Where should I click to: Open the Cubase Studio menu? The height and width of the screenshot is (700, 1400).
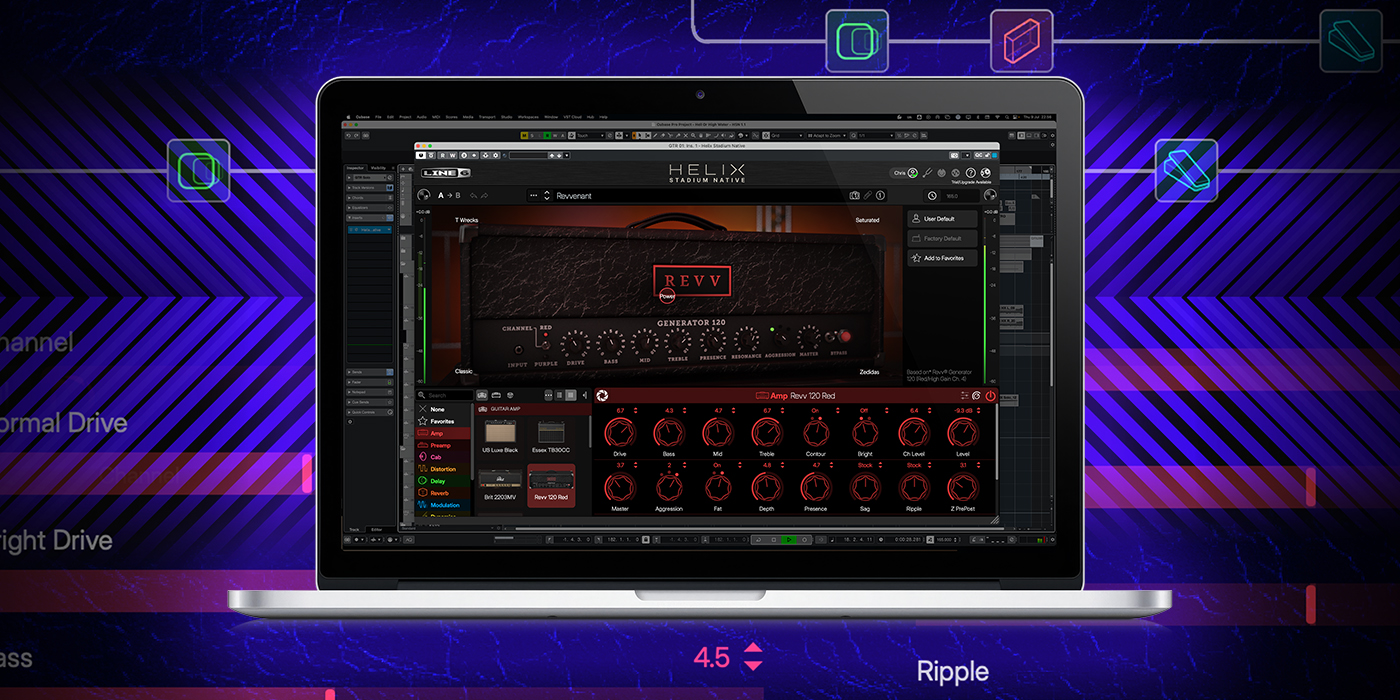506,117
